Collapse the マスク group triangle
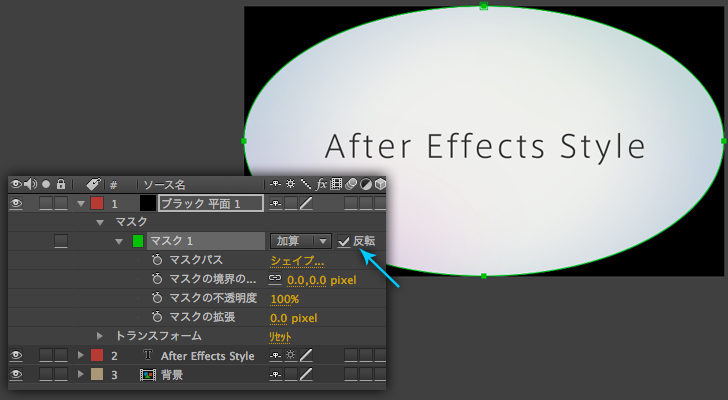 [100, 222]
